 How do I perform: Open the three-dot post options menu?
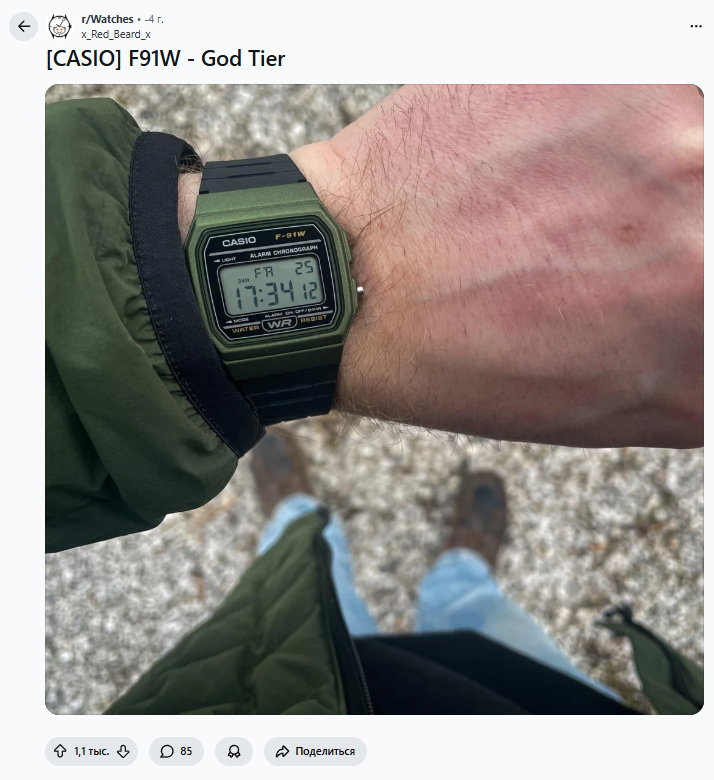click(696, 26)
